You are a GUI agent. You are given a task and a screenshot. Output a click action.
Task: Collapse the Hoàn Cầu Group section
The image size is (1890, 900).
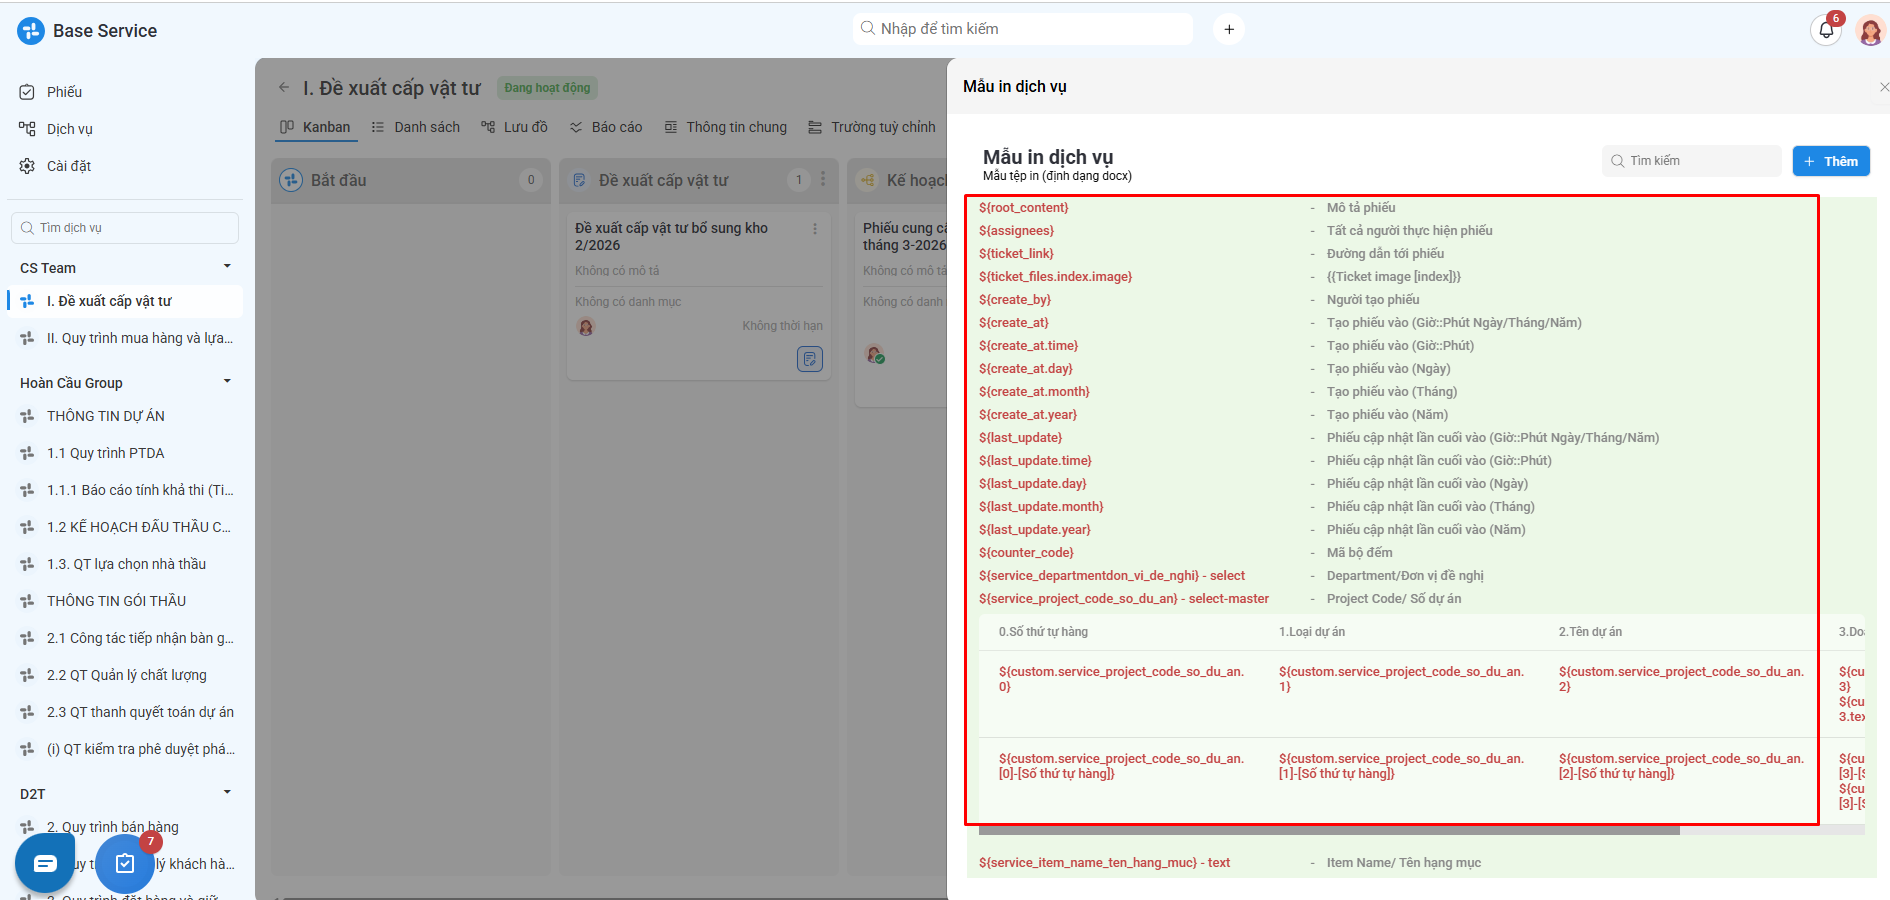tap(227, 381)
